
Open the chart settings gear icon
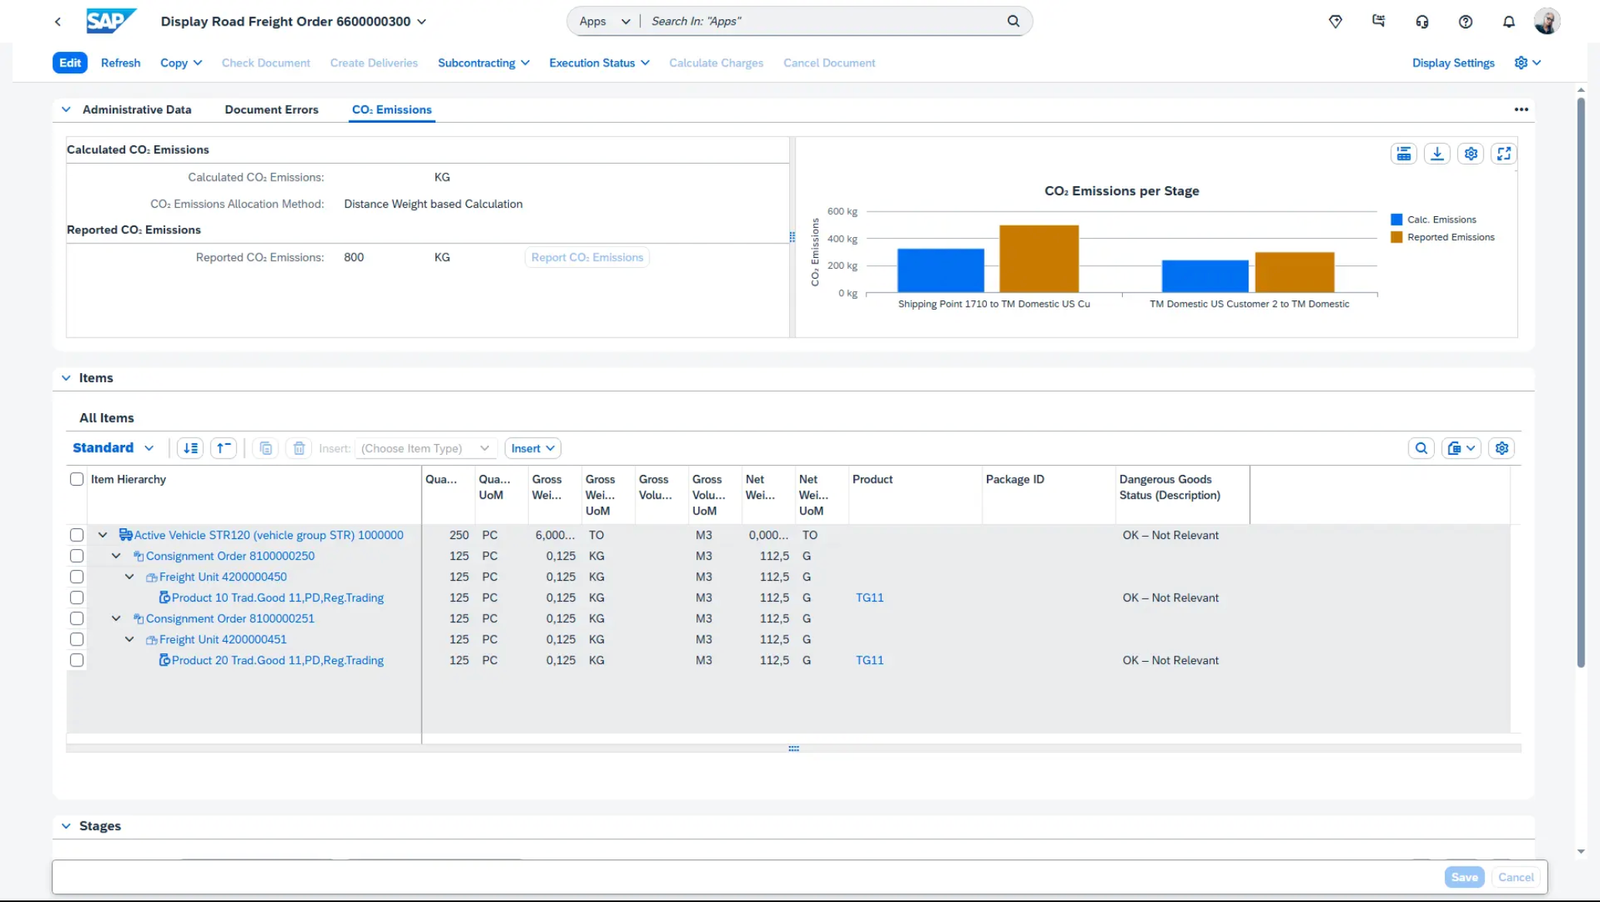click(1470, 154)
